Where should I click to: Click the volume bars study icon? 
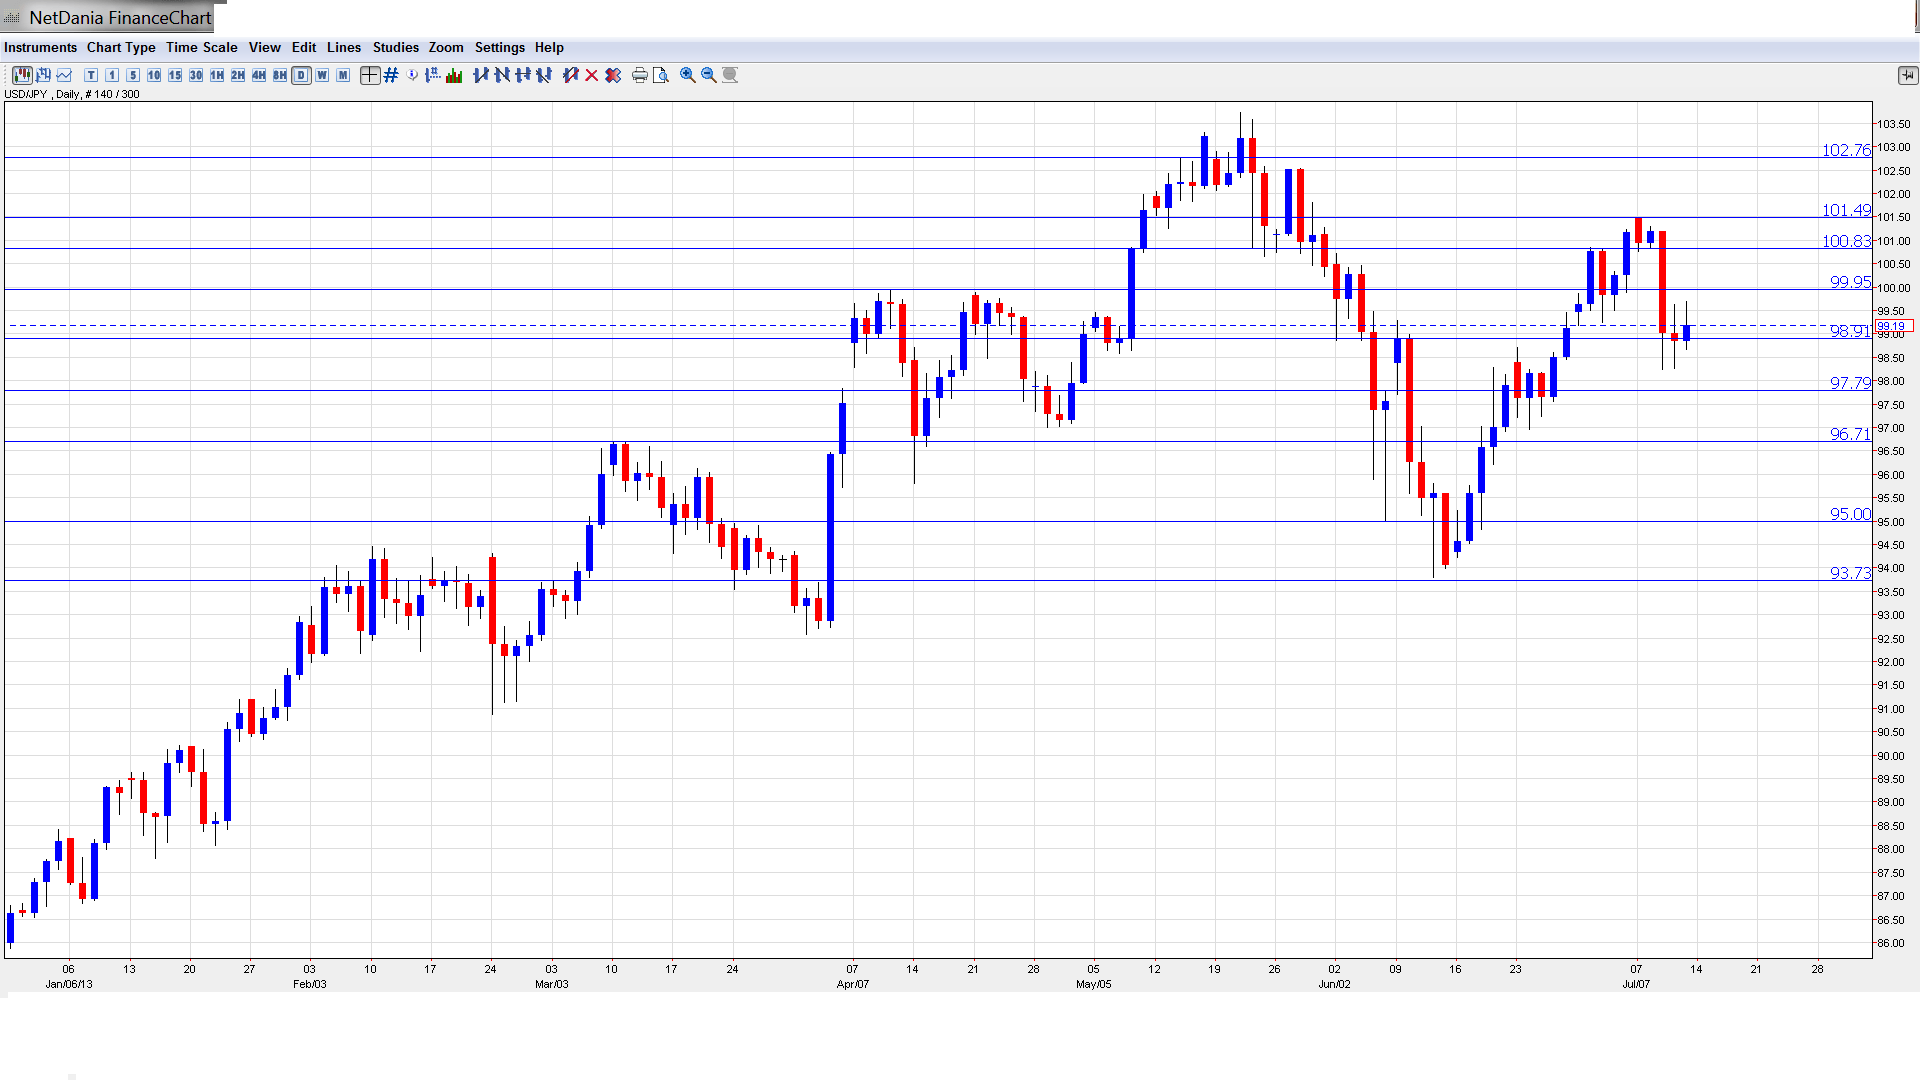coord(454,75)
